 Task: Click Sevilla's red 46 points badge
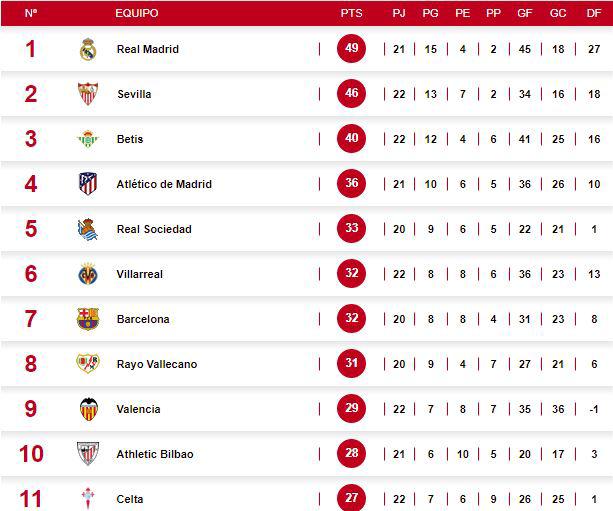351,94
